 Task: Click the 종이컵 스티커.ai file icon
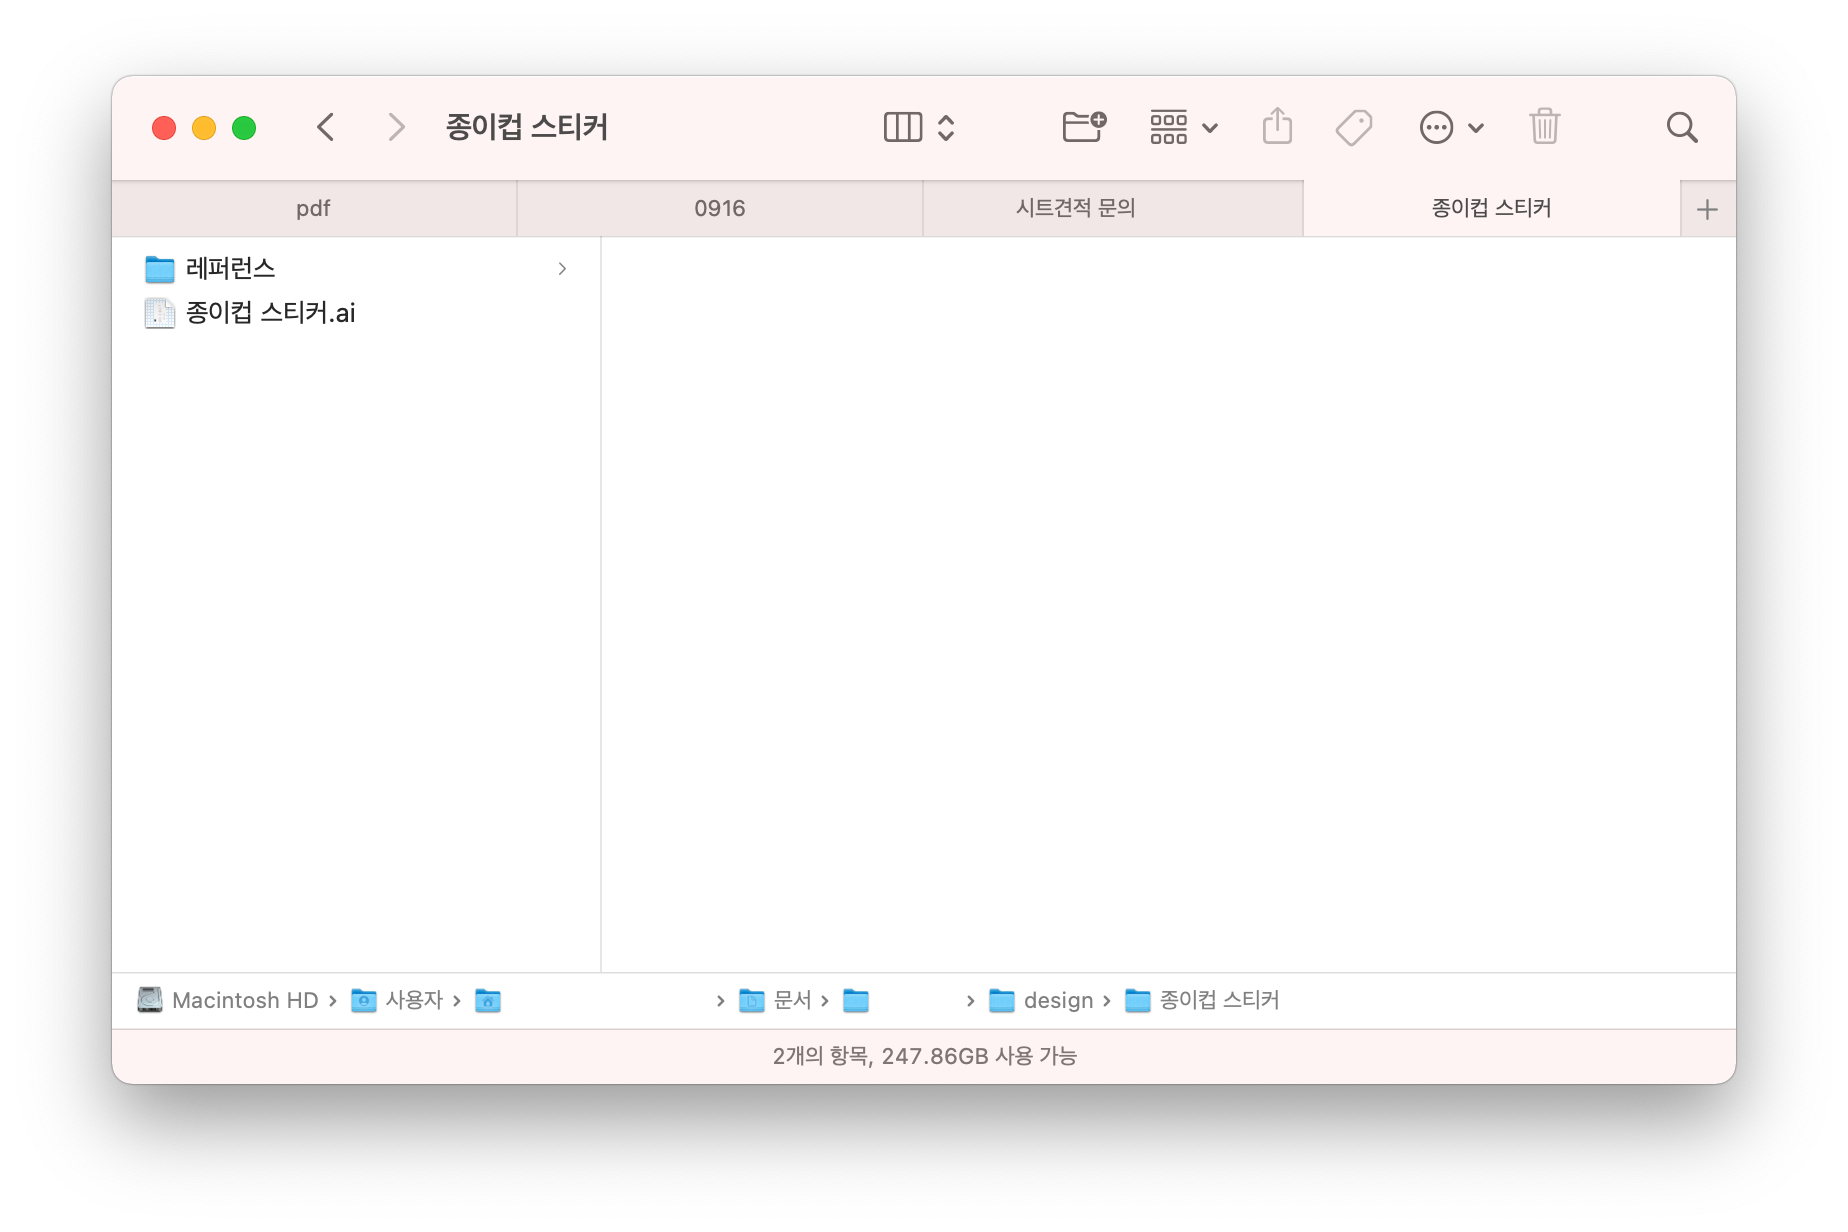click(160, 313)
